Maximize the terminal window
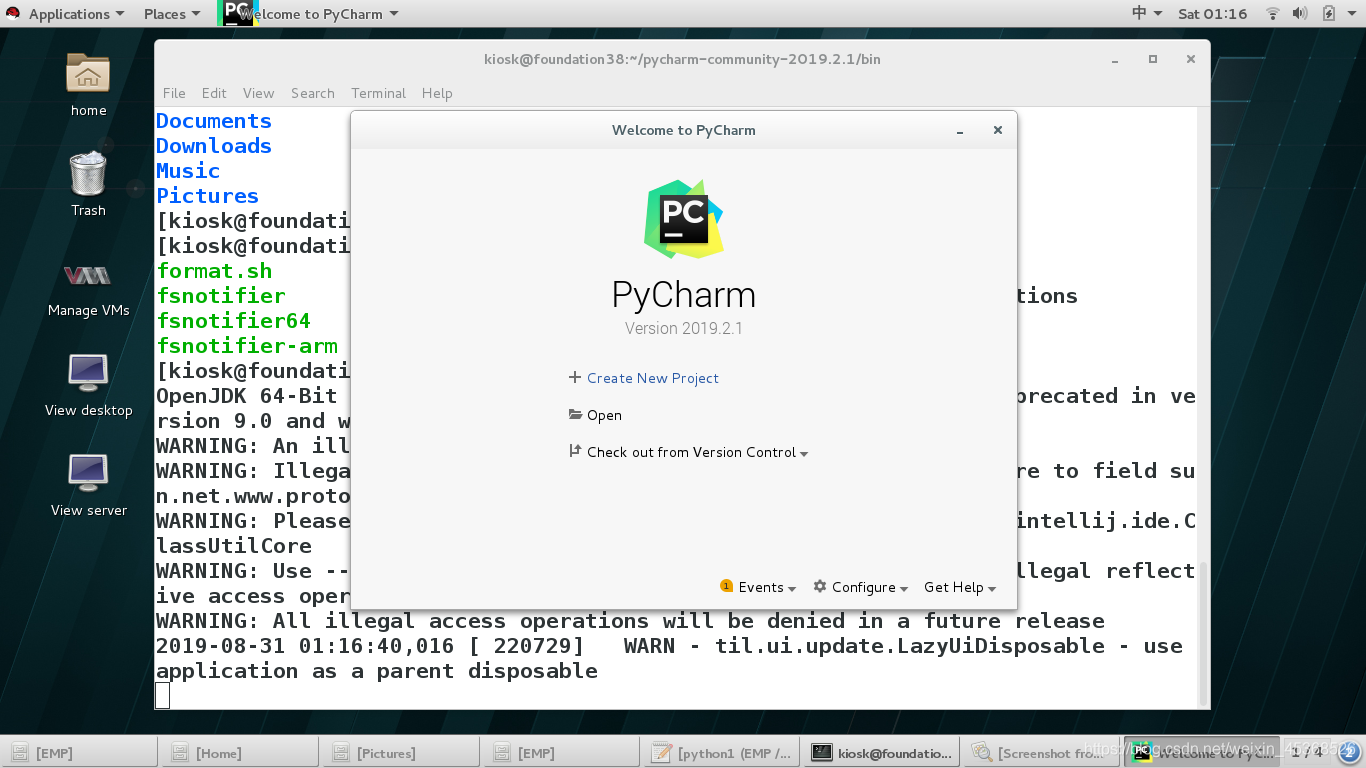The height and width of the screenshot is (768, 1366). 1153,59
